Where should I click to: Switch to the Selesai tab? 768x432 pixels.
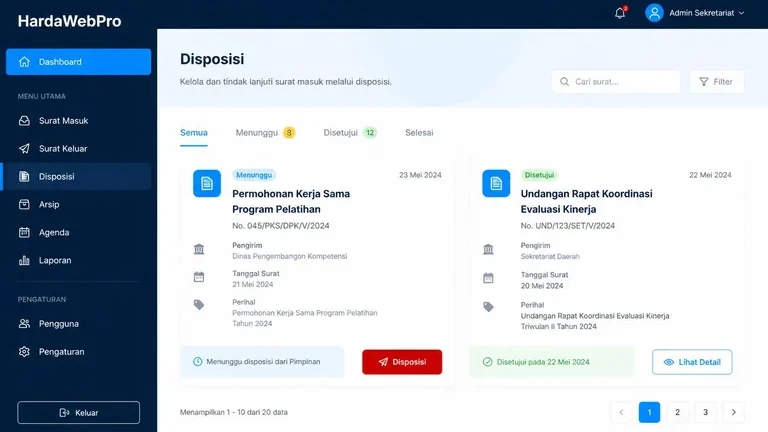point(419,133)
